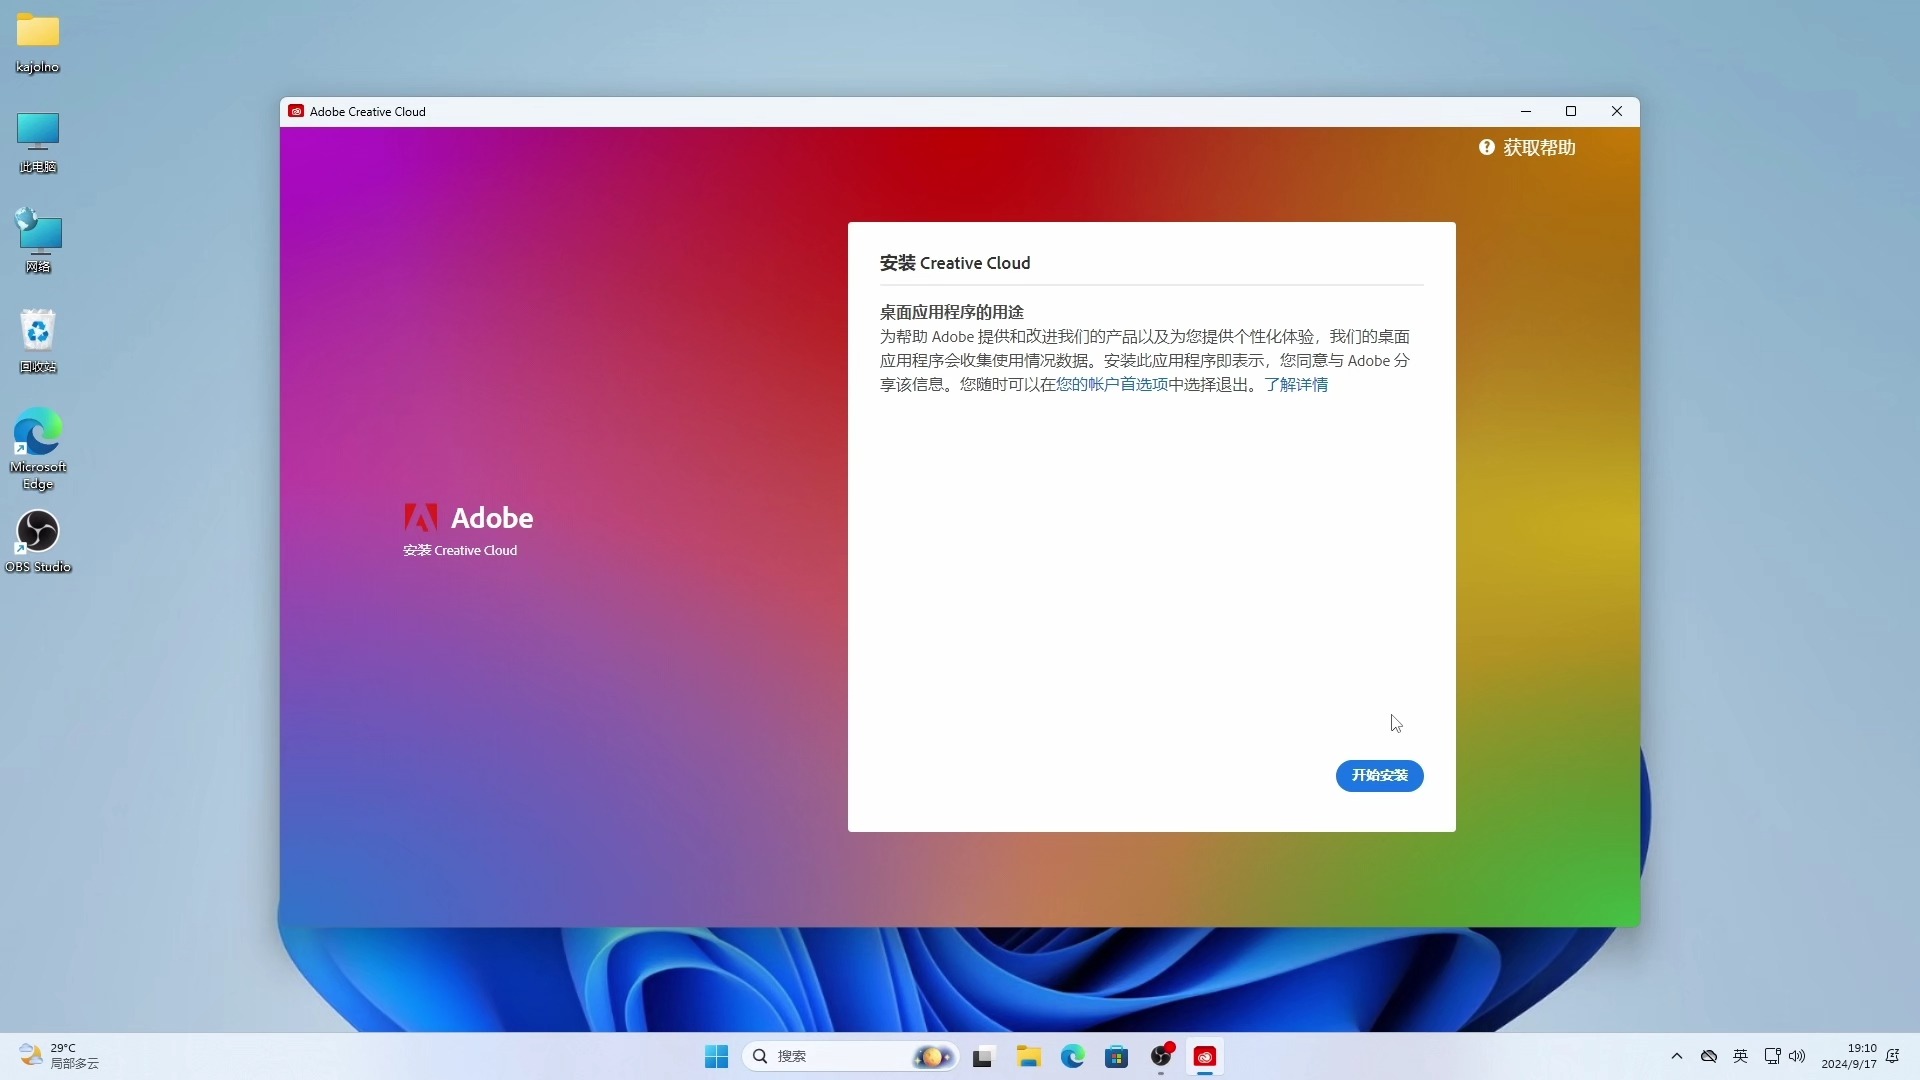Select 此电脑 desktop icon

[38, 142]
